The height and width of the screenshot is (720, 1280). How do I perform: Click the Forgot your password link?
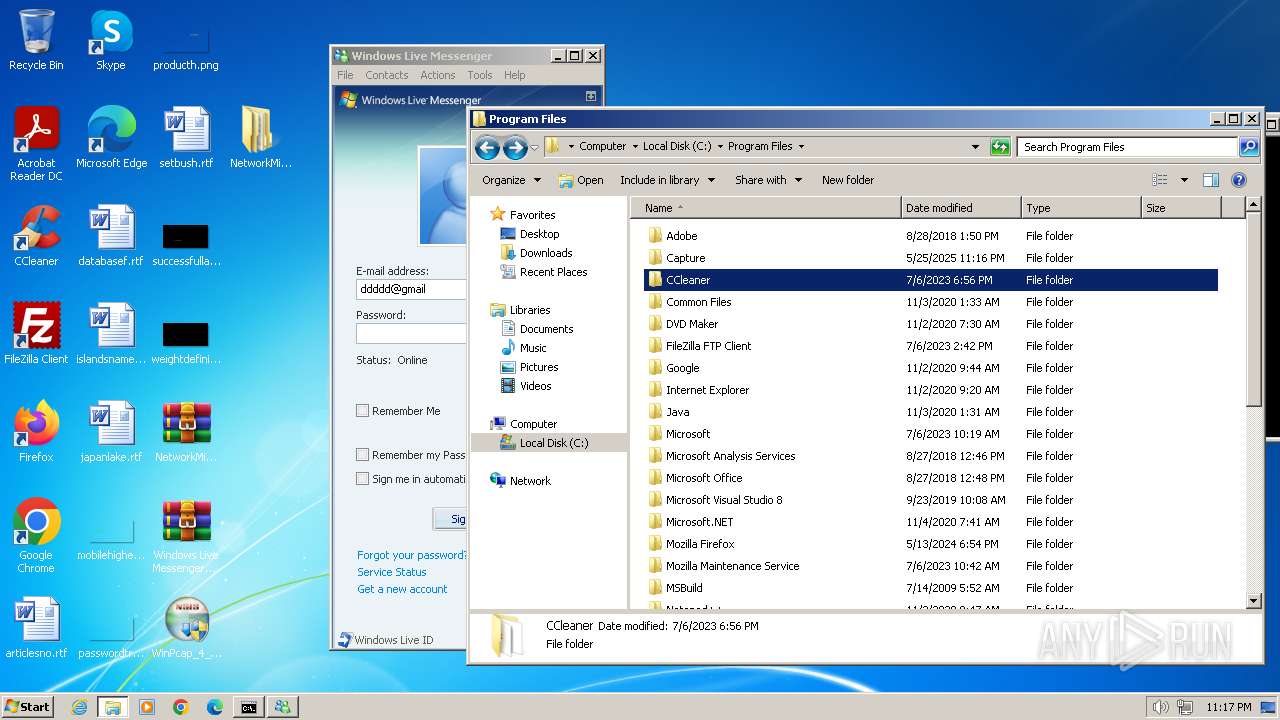411,555
